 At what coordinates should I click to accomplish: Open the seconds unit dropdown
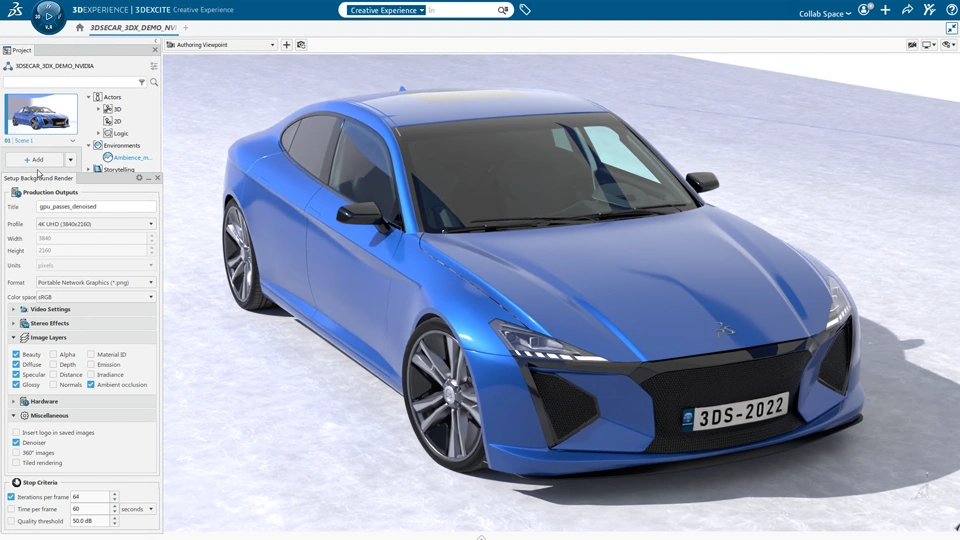[x=138, y=509]
